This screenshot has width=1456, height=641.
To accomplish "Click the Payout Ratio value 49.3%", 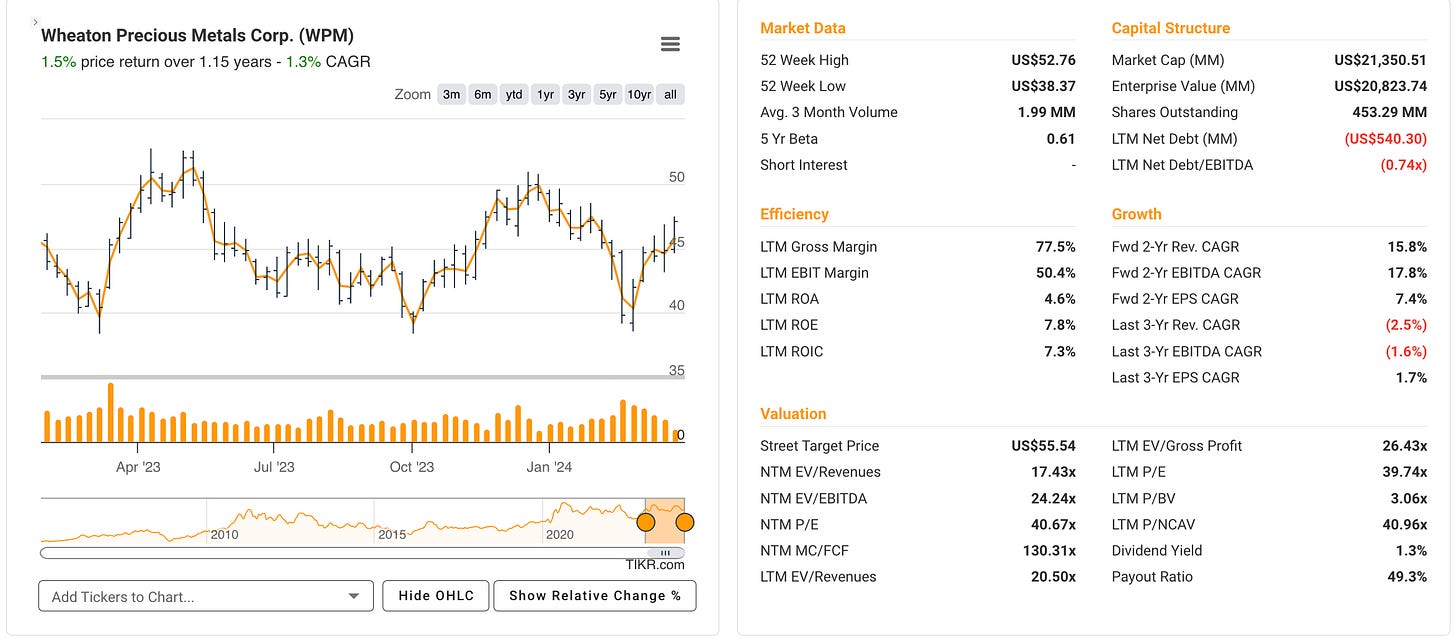I will [1407, 577].
